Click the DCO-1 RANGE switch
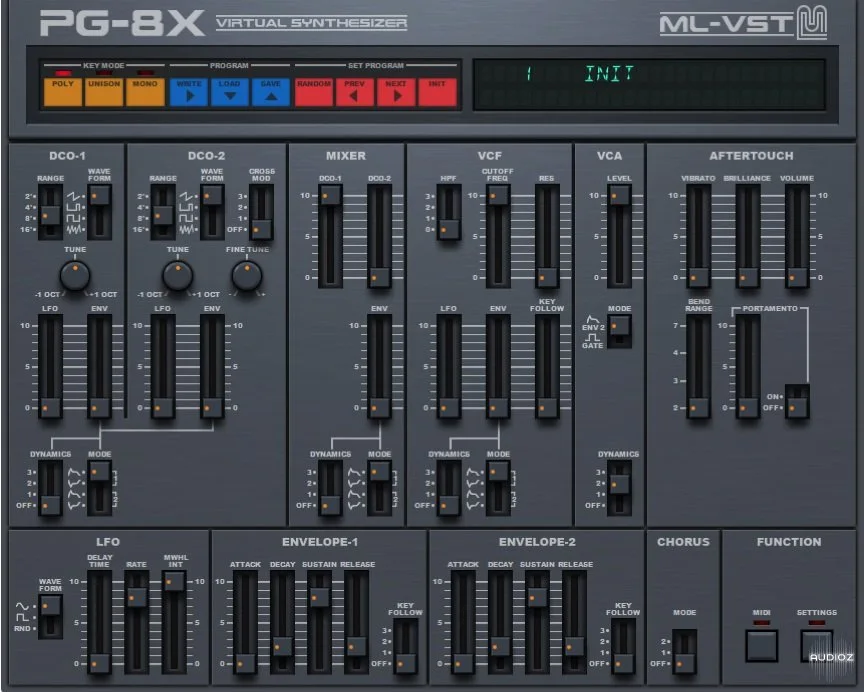 tap(50, 212)
